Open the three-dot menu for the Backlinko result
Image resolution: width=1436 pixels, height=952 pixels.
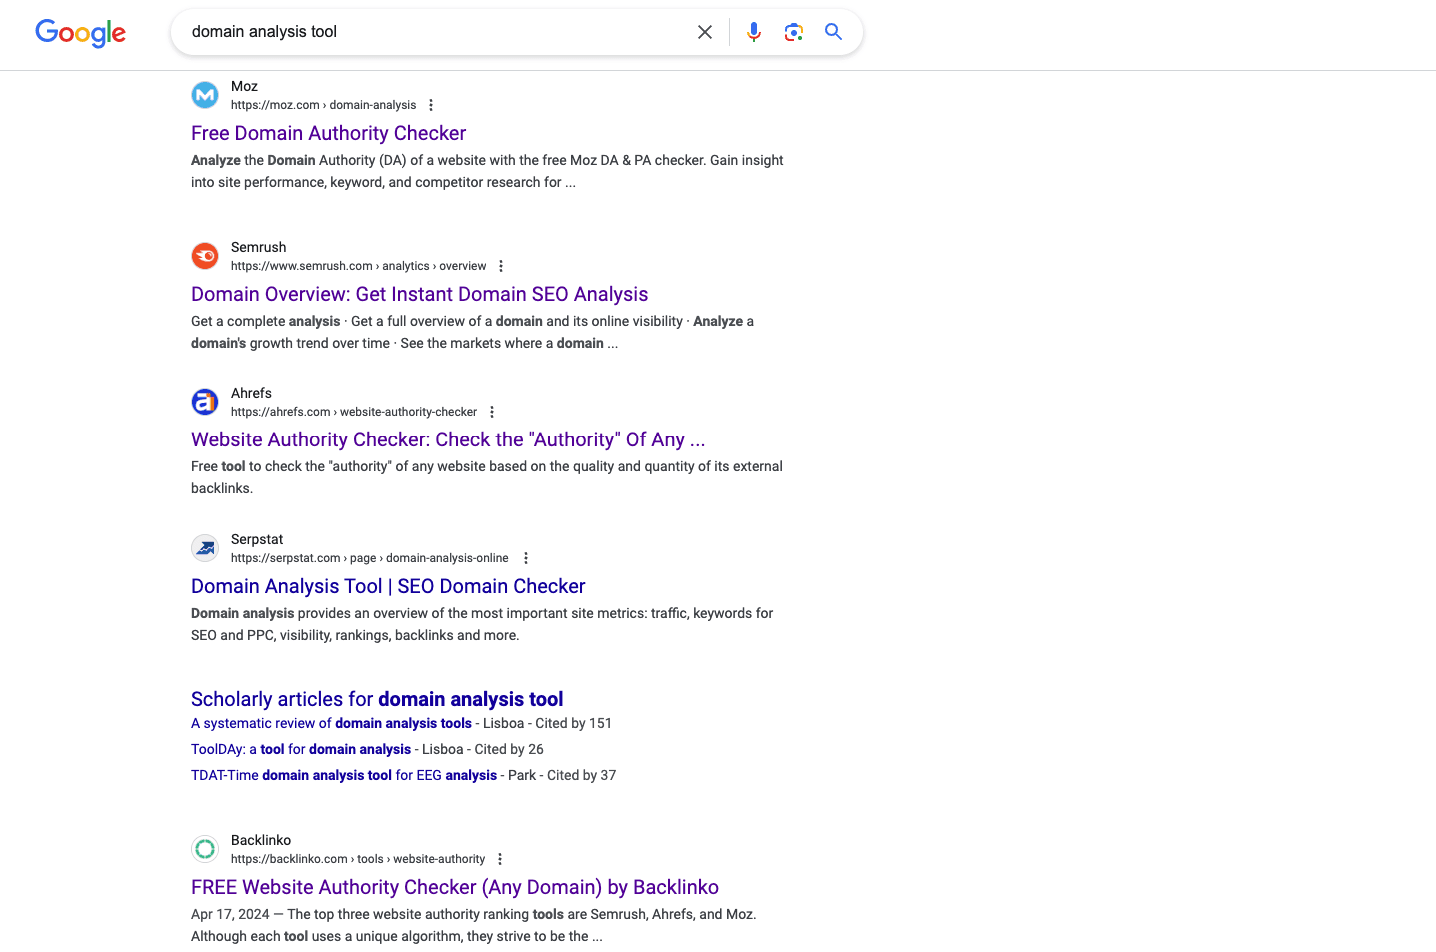coord(499,858)
